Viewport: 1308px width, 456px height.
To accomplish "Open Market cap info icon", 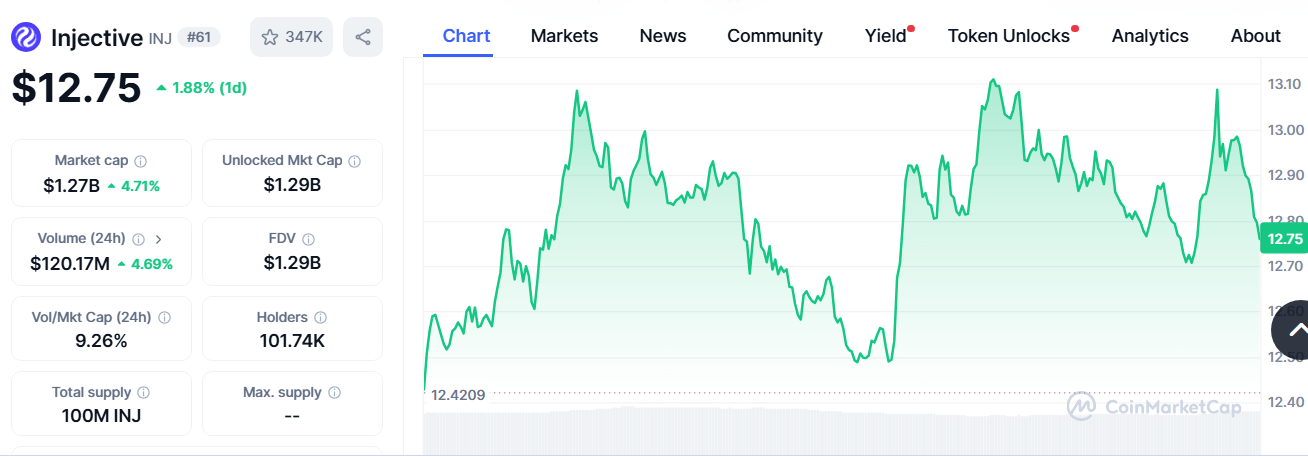I will [x=141, y=161].
